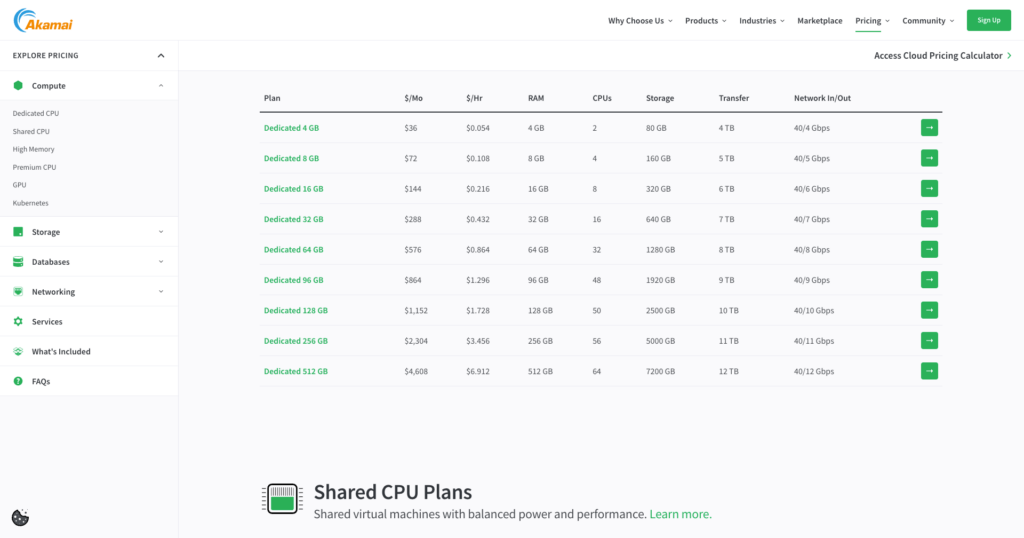Open cookie preferences icon
The height and width of the screenshot is (538, 1024).
click(x=20, y=518)
